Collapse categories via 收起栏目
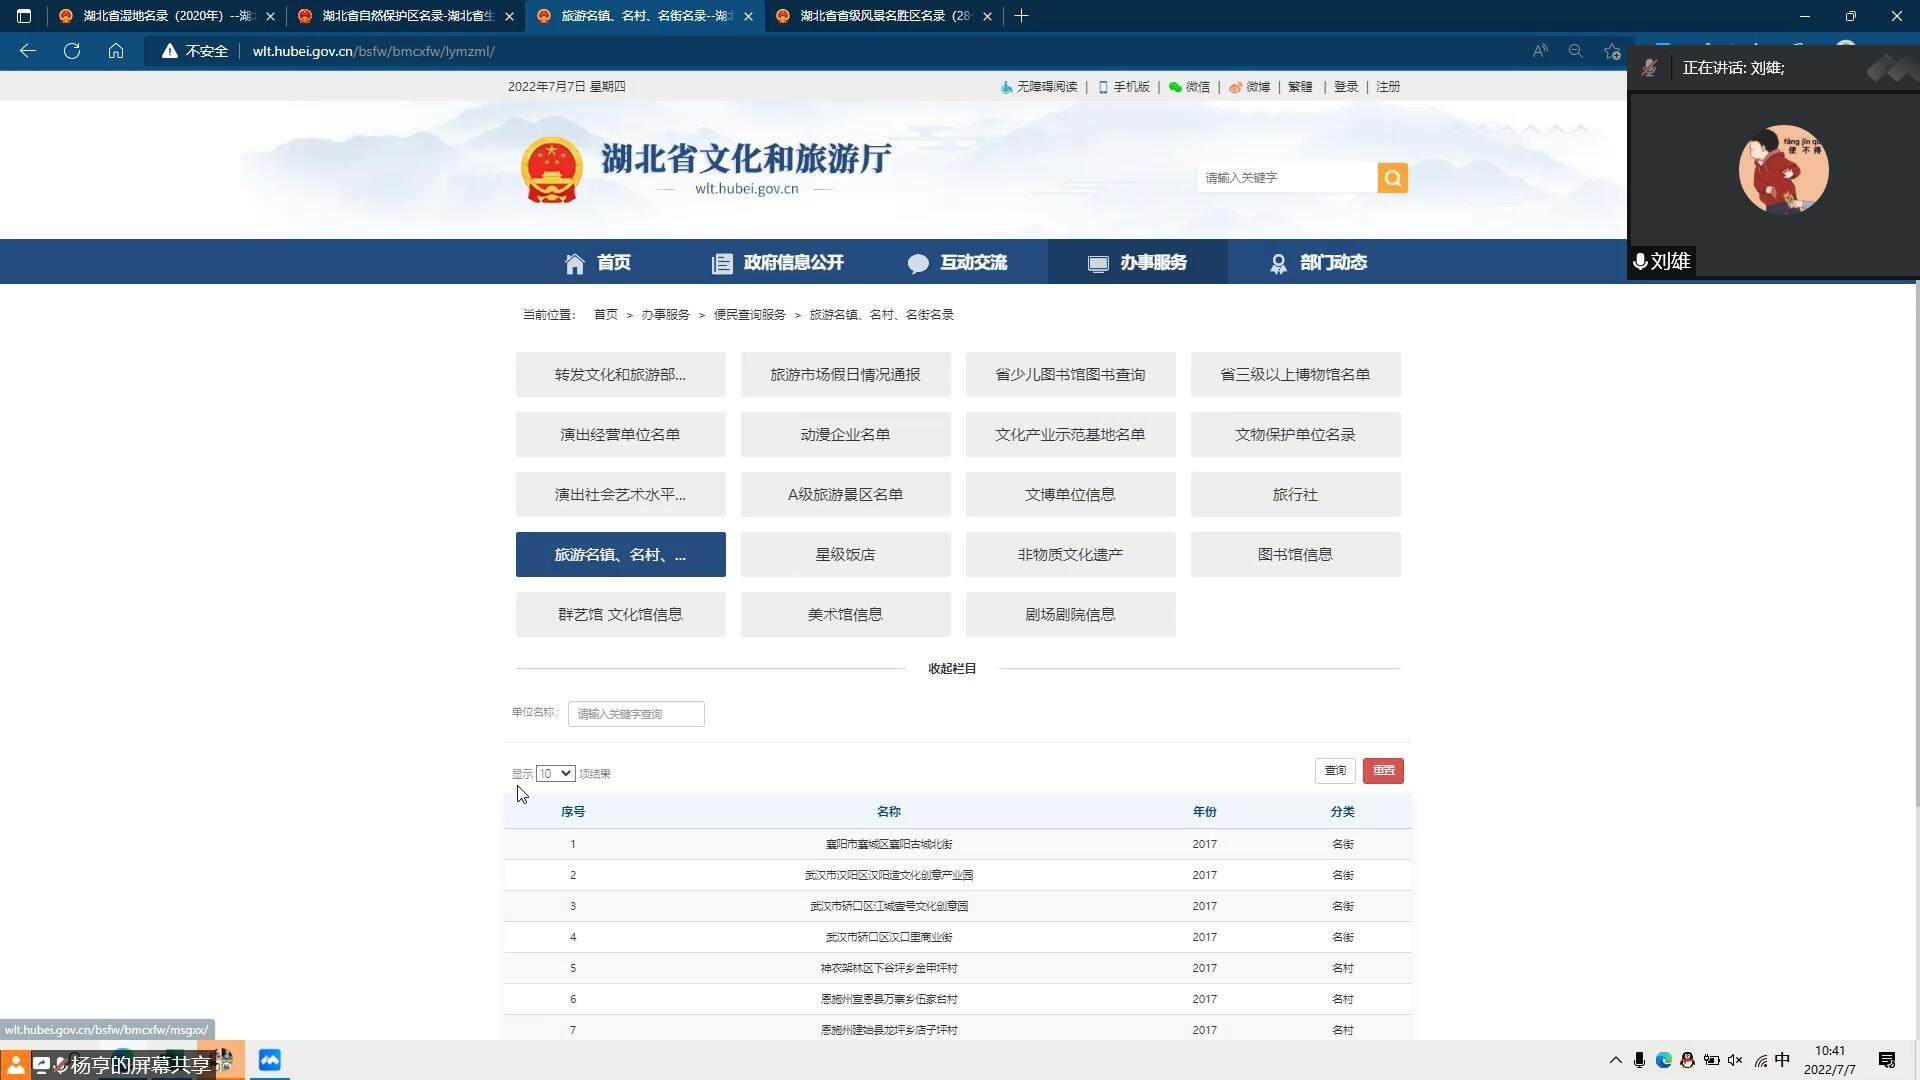1920x1080 pixels. pos(952,668)
